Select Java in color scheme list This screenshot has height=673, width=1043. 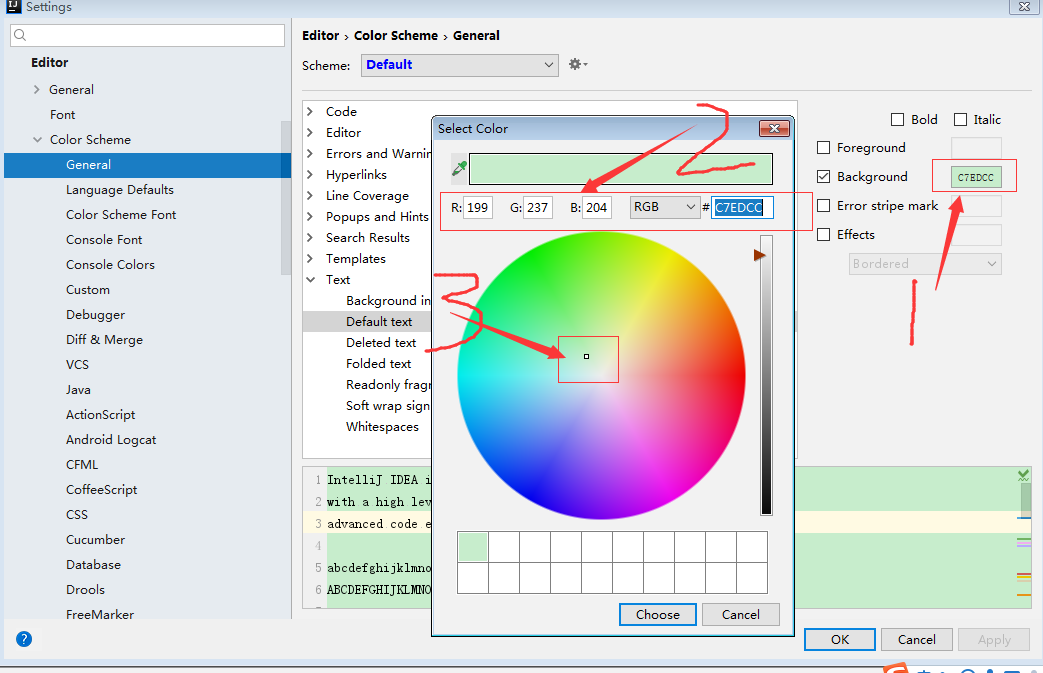(78, 390)
